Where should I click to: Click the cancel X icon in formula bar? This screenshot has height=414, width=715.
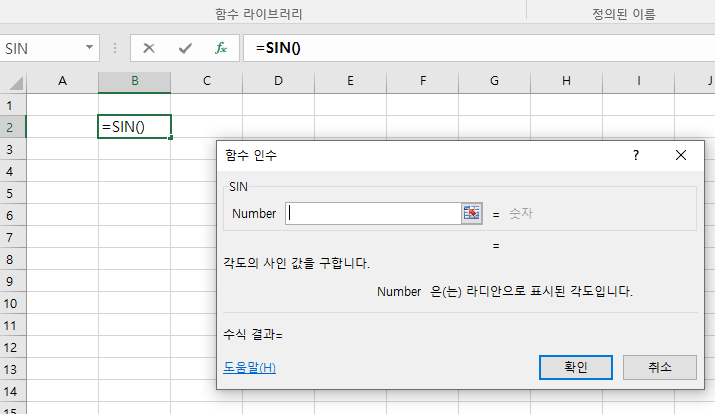pyautogui.click(x=149, y=48)
